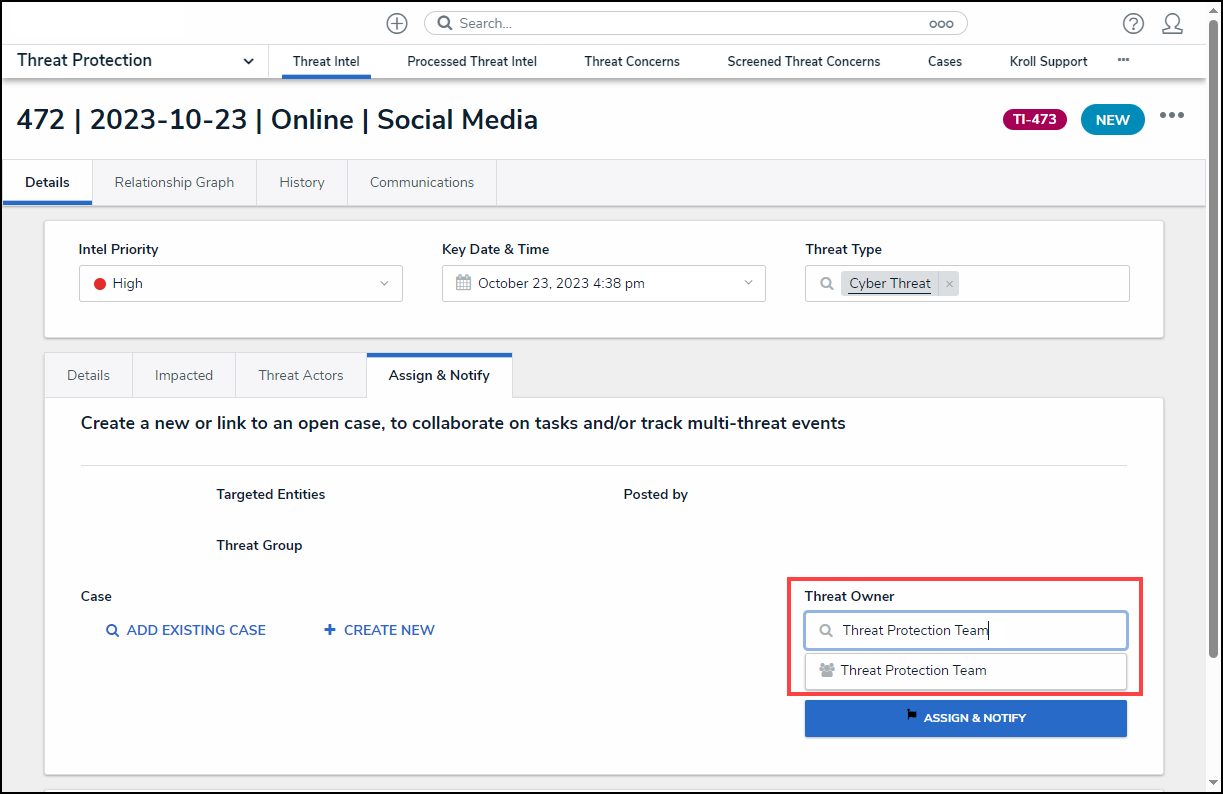The image size is (1223, 794).
Task: Click the calendar icon in Key Date field
Action: pyautogui.click(x=463, y=283)
